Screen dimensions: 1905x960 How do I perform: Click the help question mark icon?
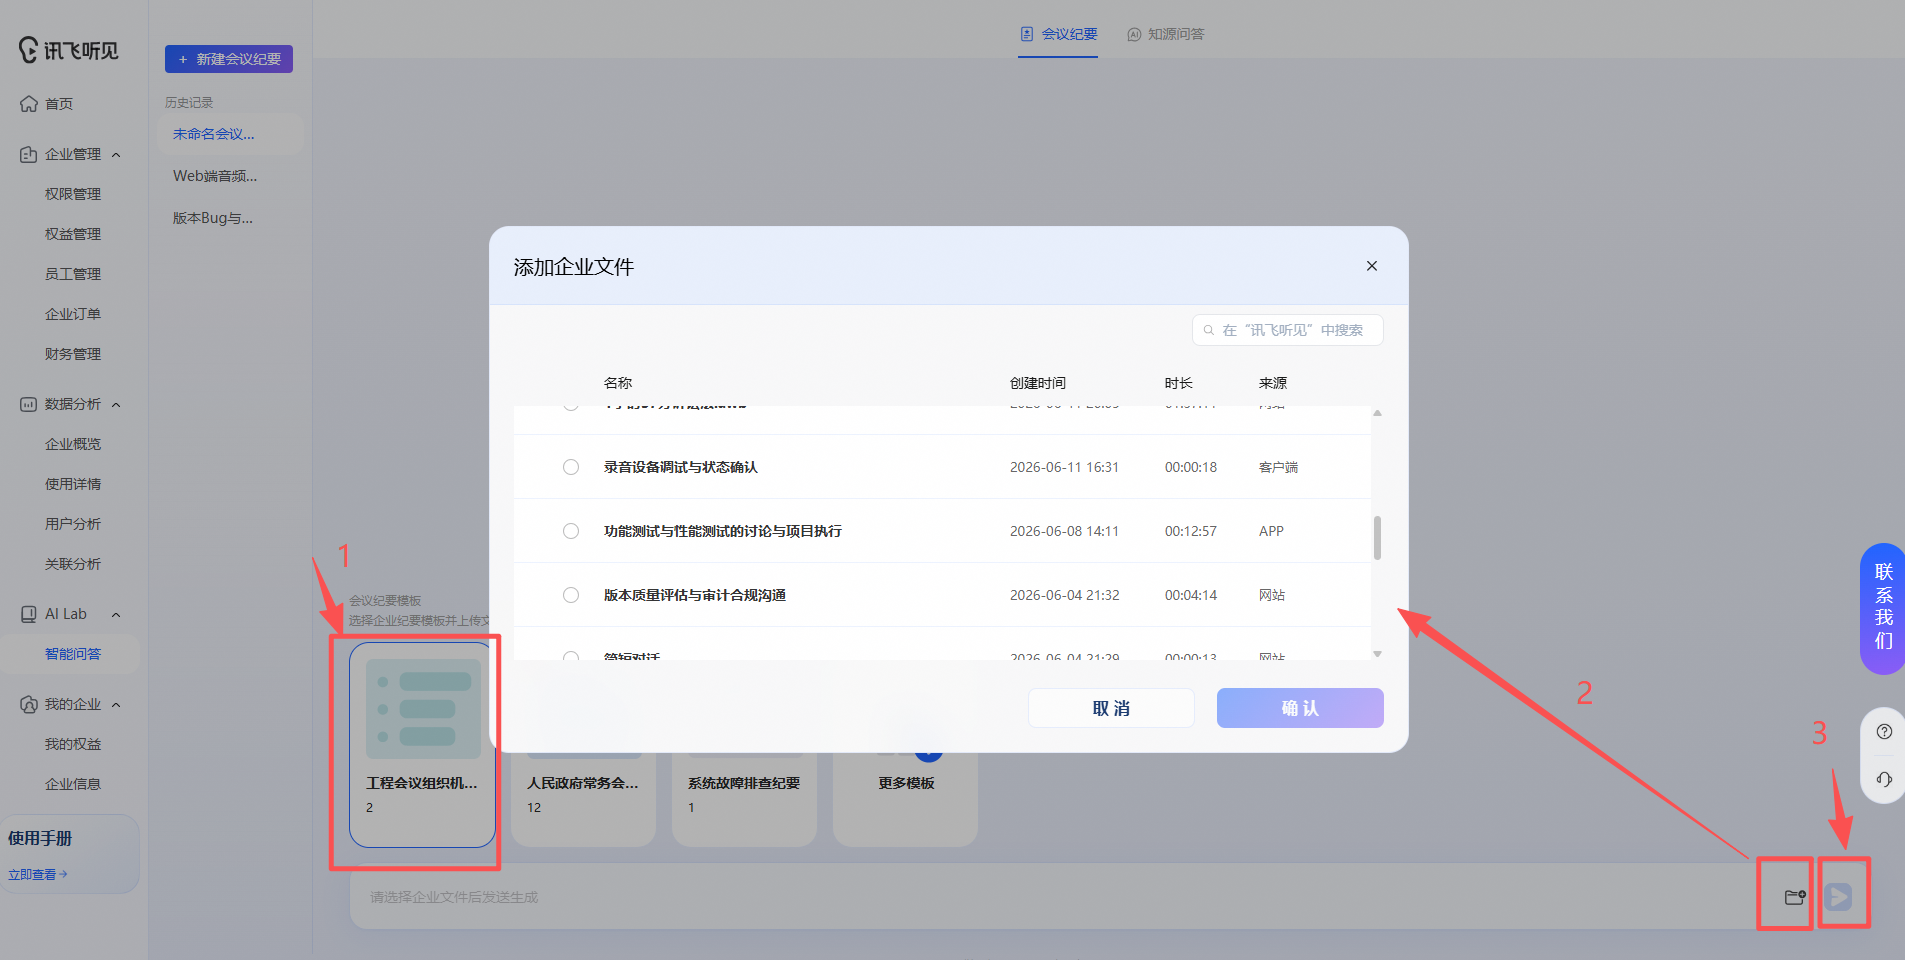pos(1884,731)
